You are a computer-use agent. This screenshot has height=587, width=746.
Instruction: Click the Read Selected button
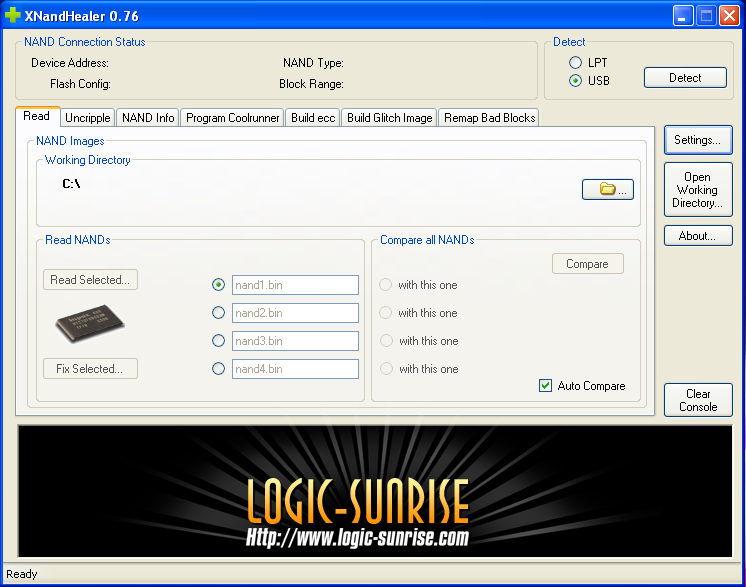[90, 280]
